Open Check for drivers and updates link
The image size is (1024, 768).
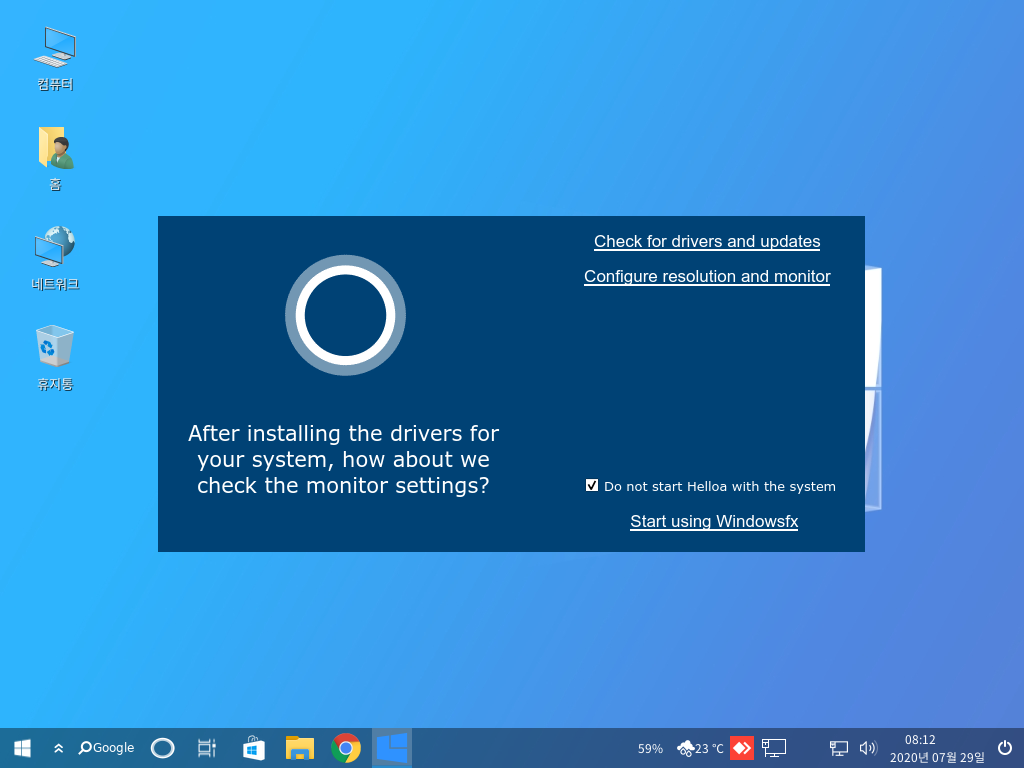[707, 242]
